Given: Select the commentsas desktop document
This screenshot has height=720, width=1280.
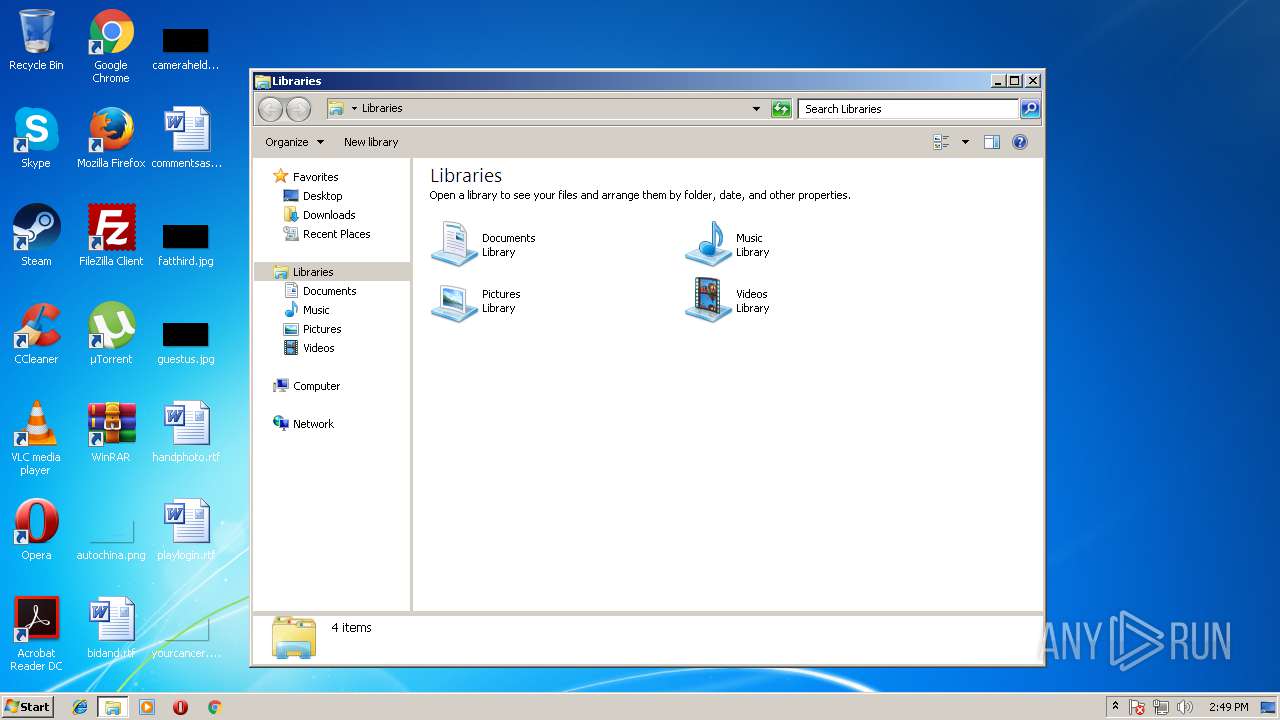Looking at the screenshot, I should 186,138.
